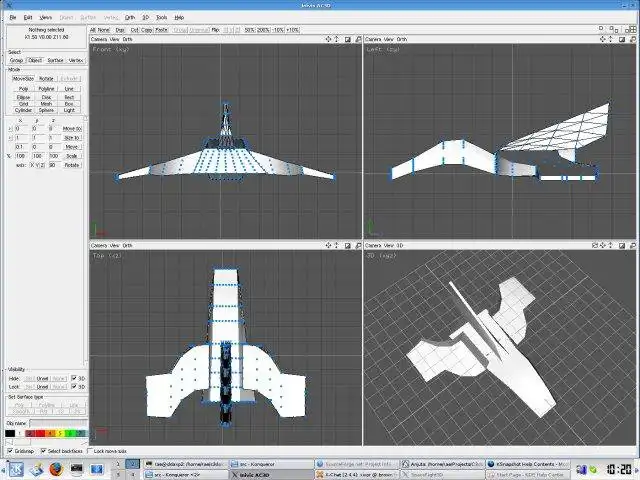
Task: Switch to the Konqueror window in the taskbar
Action: tap(270, 464)
